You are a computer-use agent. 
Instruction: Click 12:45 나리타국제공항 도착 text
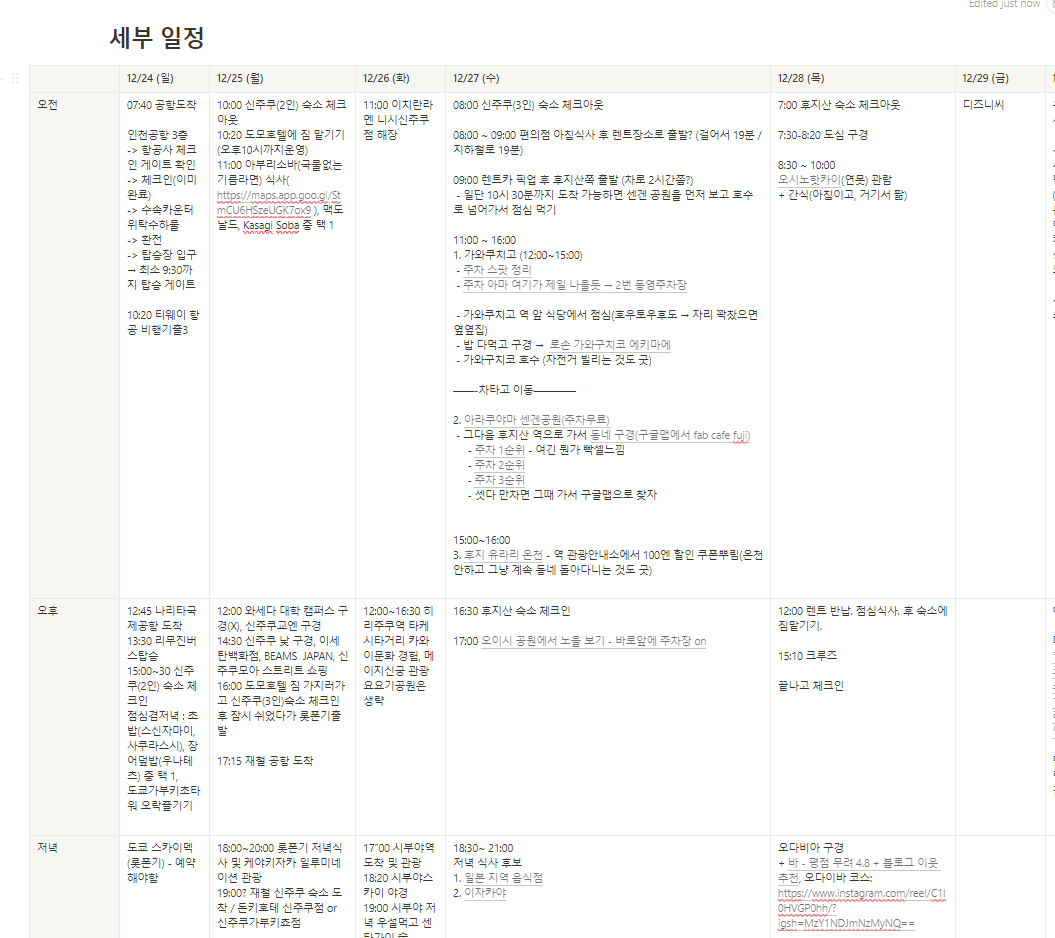(x=161, y=618)
